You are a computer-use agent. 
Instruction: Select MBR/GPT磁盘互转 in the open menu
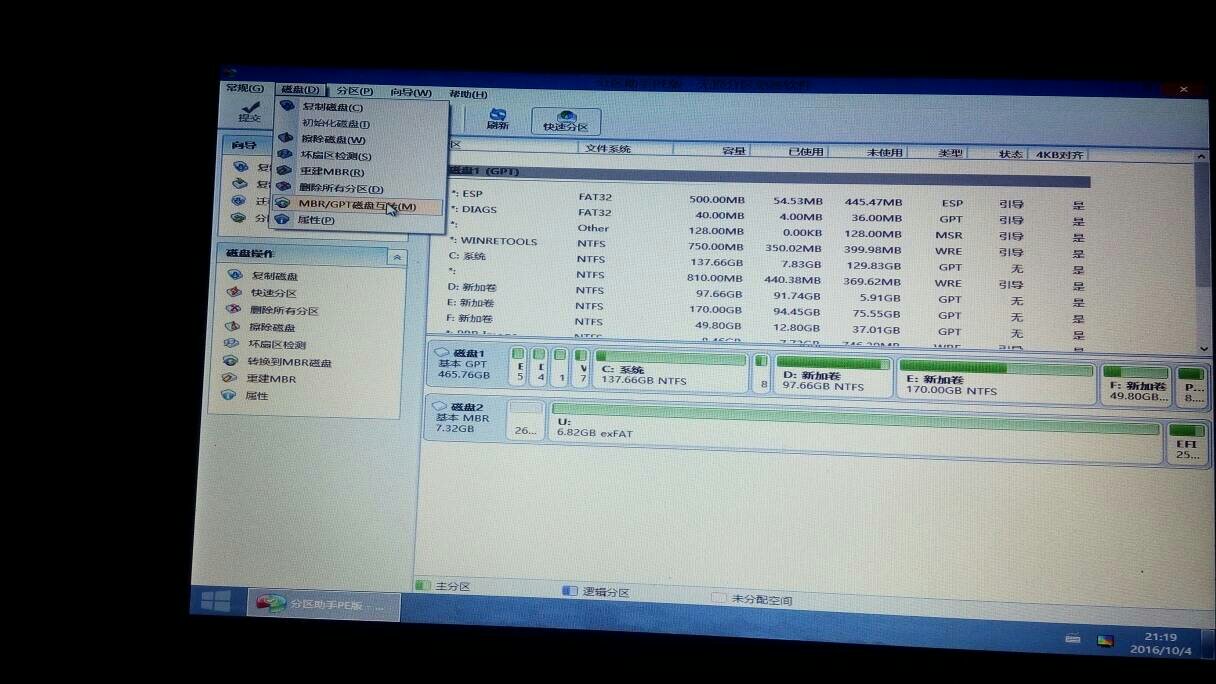click(x=345, y=203)
